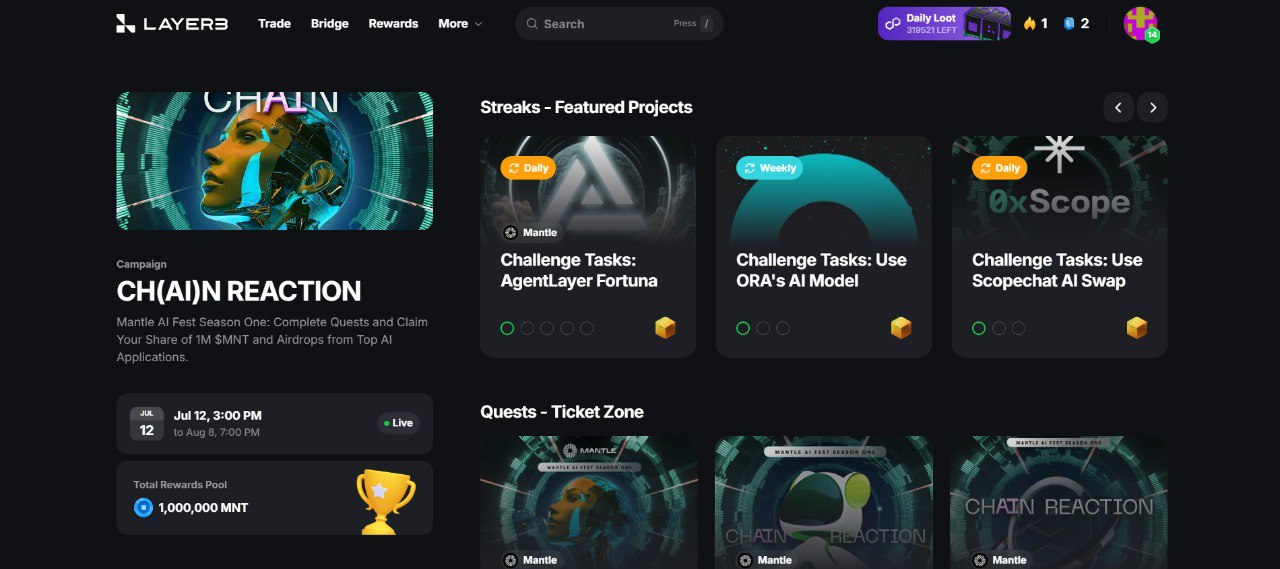Screen dimensions: 1280x569
Task: Show next featured projects with right chevron
Action: click(1153, 107)
